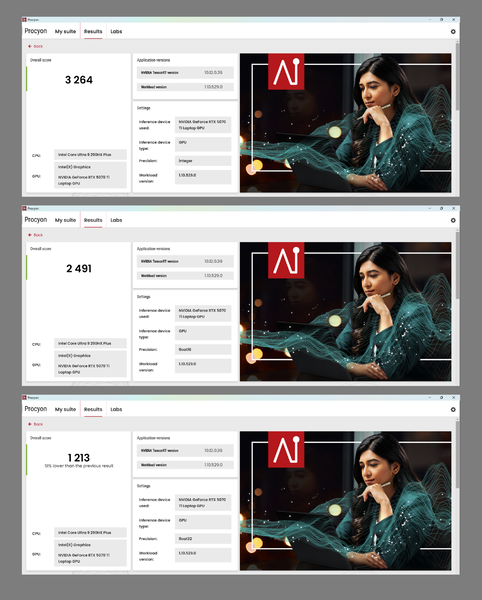
Task: Click the Precision field showing integer
Action: pyautogui.click(x=203, y=161)
